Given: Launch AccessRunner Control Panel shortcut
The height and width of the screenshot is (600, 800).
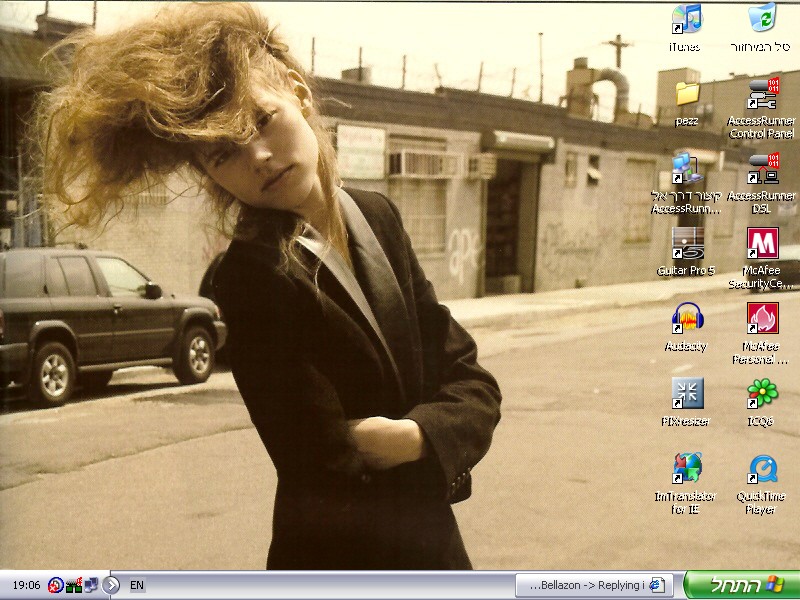Looking at the screenshot, I should (762, 94).
